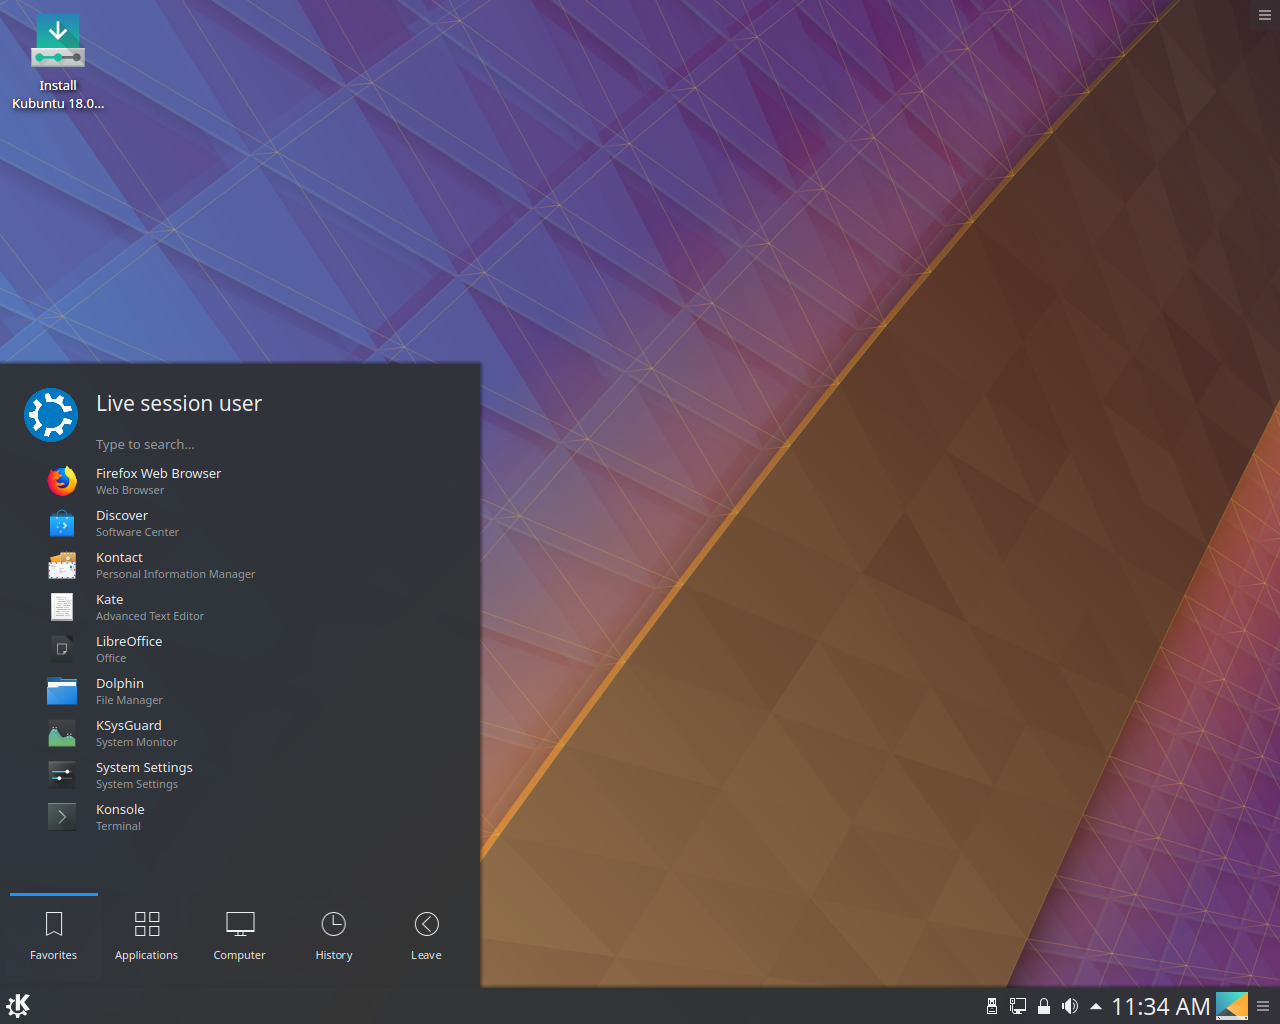Open network connections tray icon
The height and width of the screenshot is (1024, 1280).
1018,1006
